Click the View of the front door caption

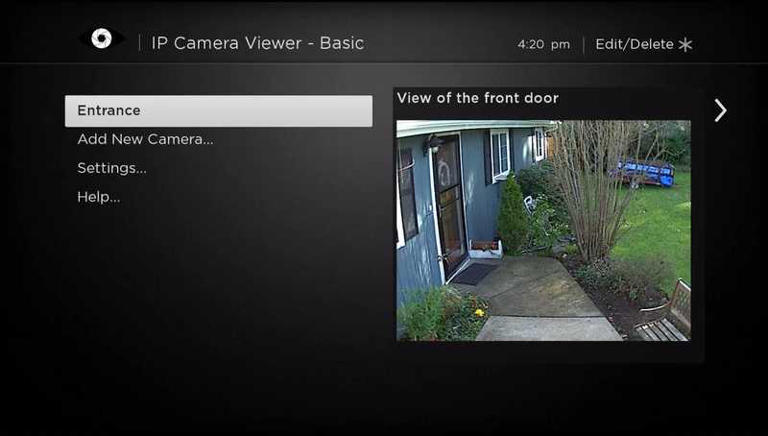[x=478, y=98]
